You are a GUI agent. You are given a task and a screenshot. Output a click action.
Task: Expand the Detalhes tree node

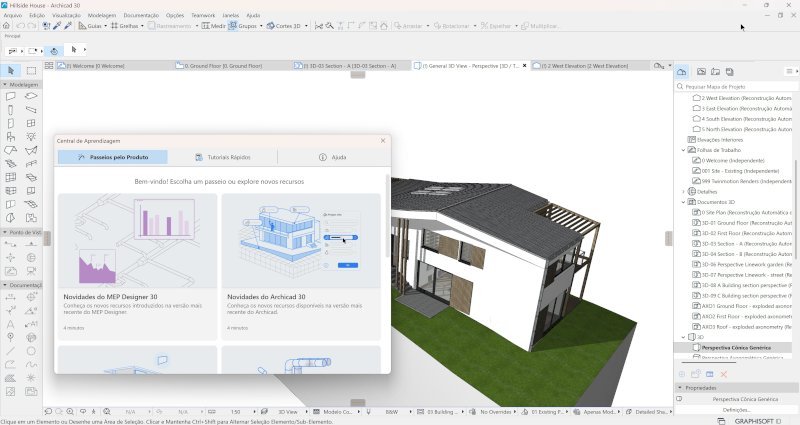(x=684, y=192)
